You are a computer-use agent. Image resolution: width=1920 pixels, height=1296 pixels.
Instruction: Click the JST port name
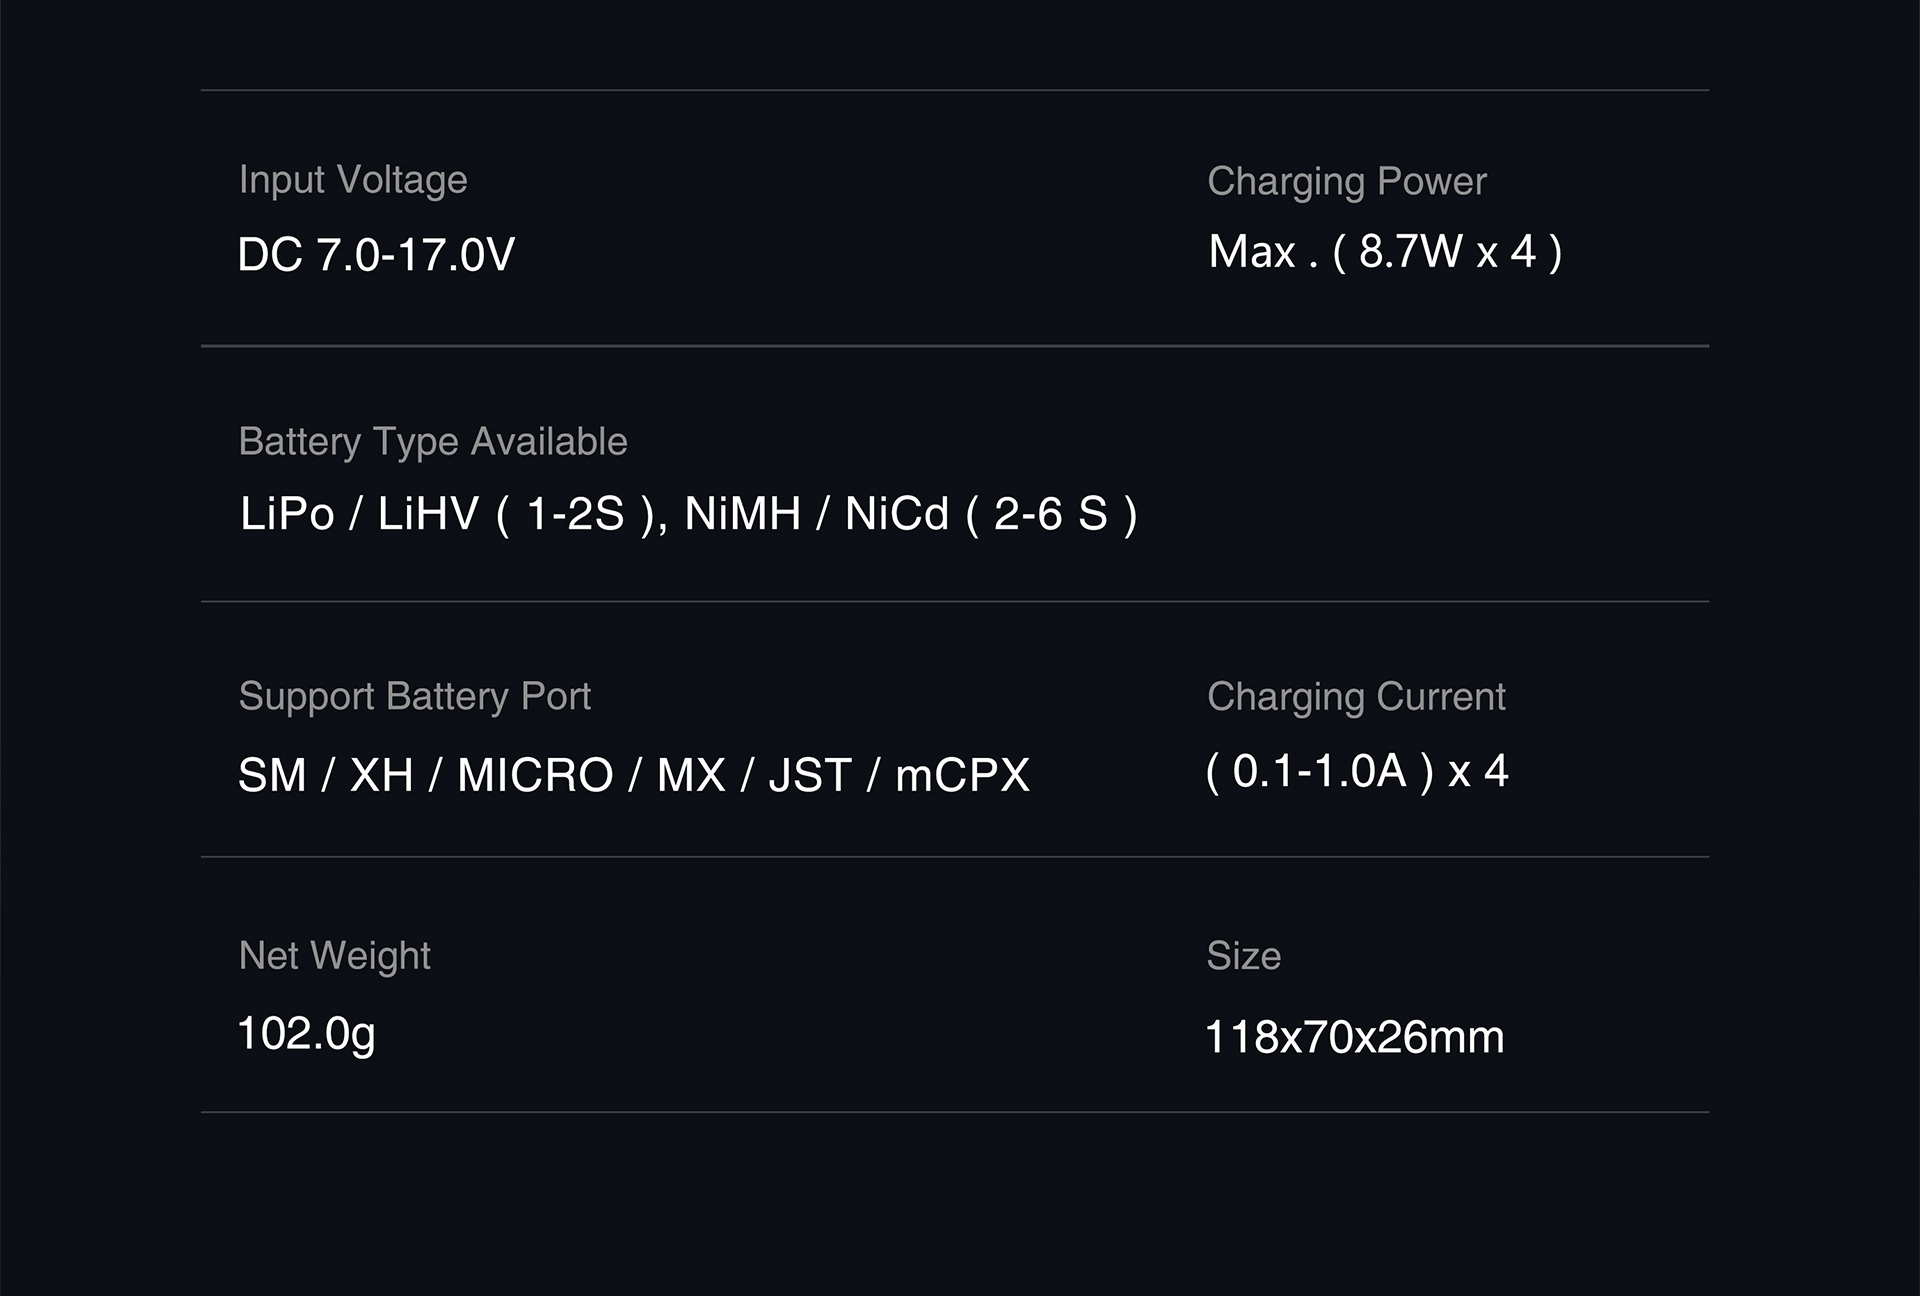[810, 775]
